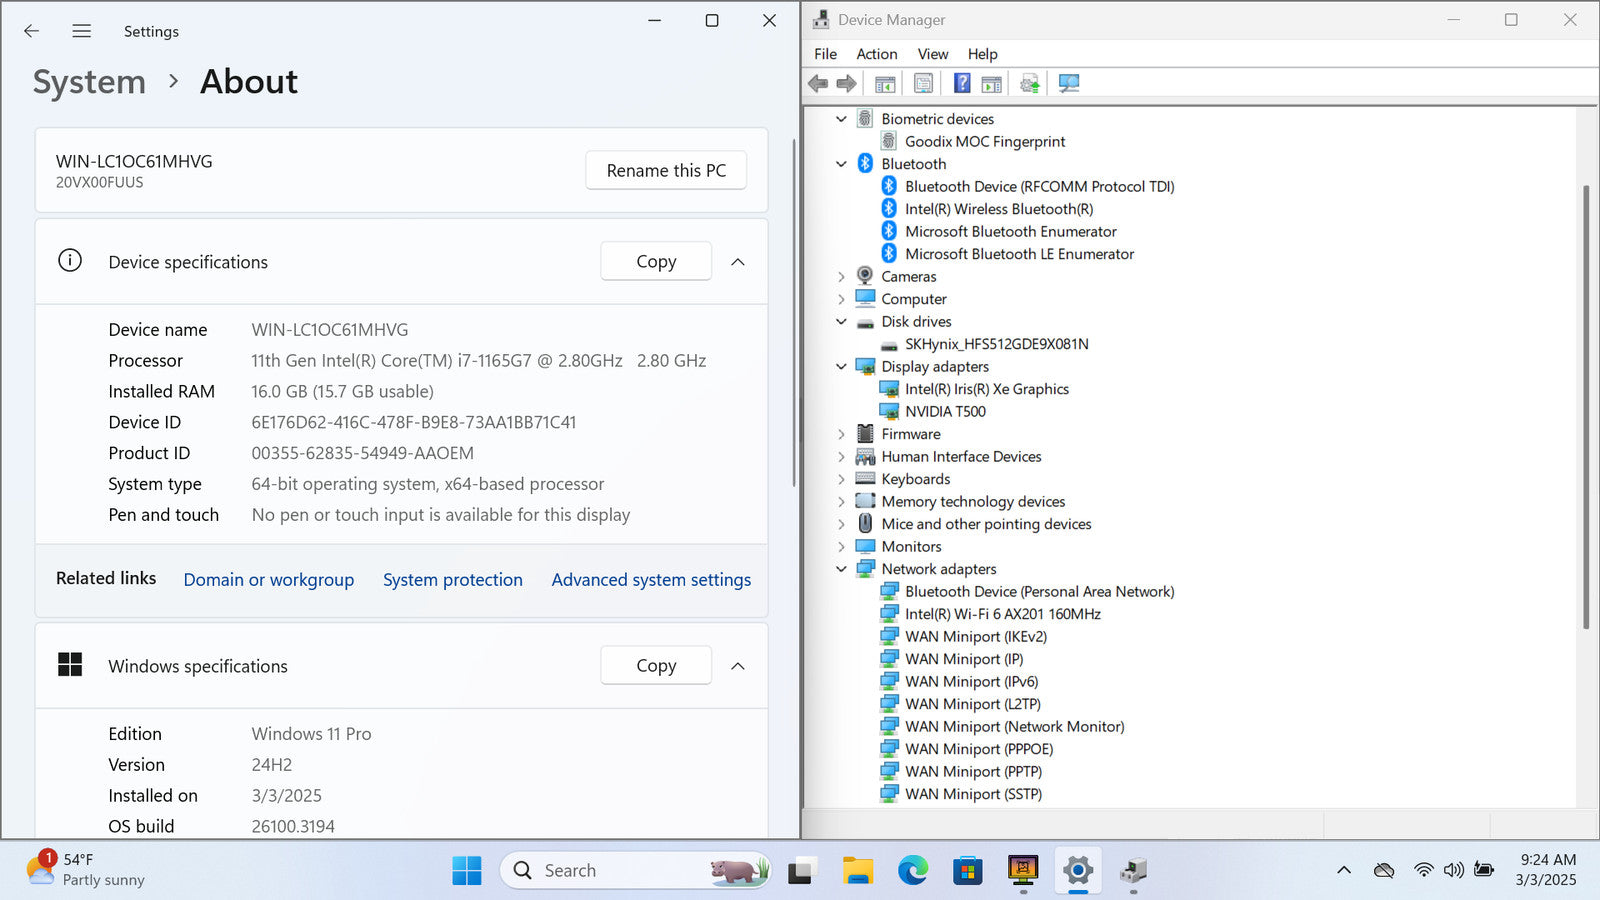Select Goodix MOC Fingerprint device
The width and height of the screenshot is (1600, 900).
click(x=985, y=141)
